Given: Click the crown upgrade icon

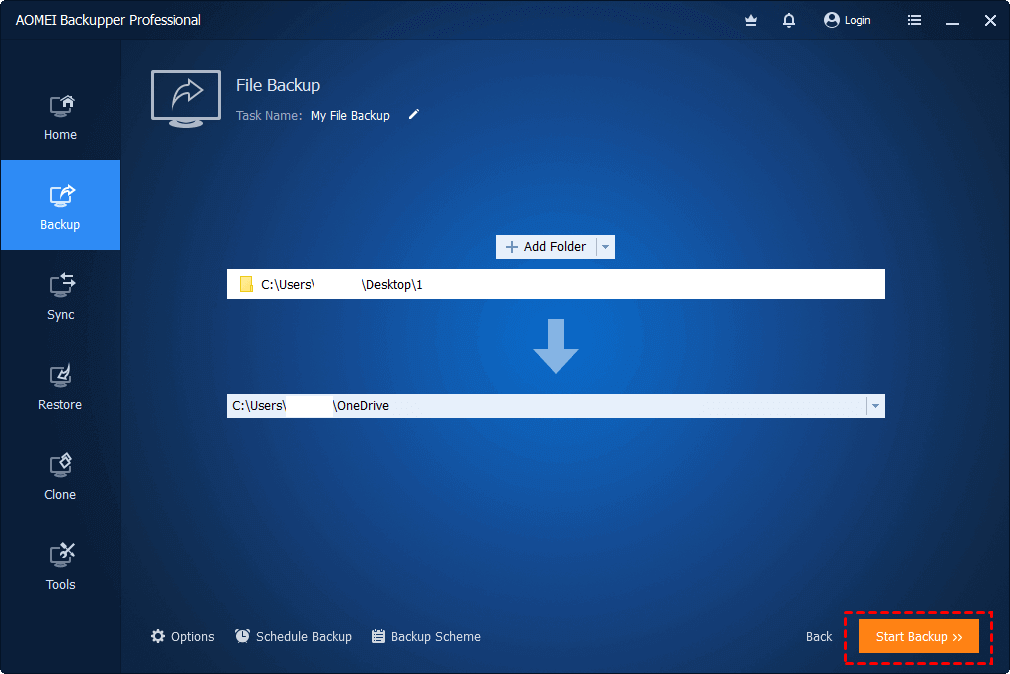Looking at the screenshot, I should coord(750,21).
